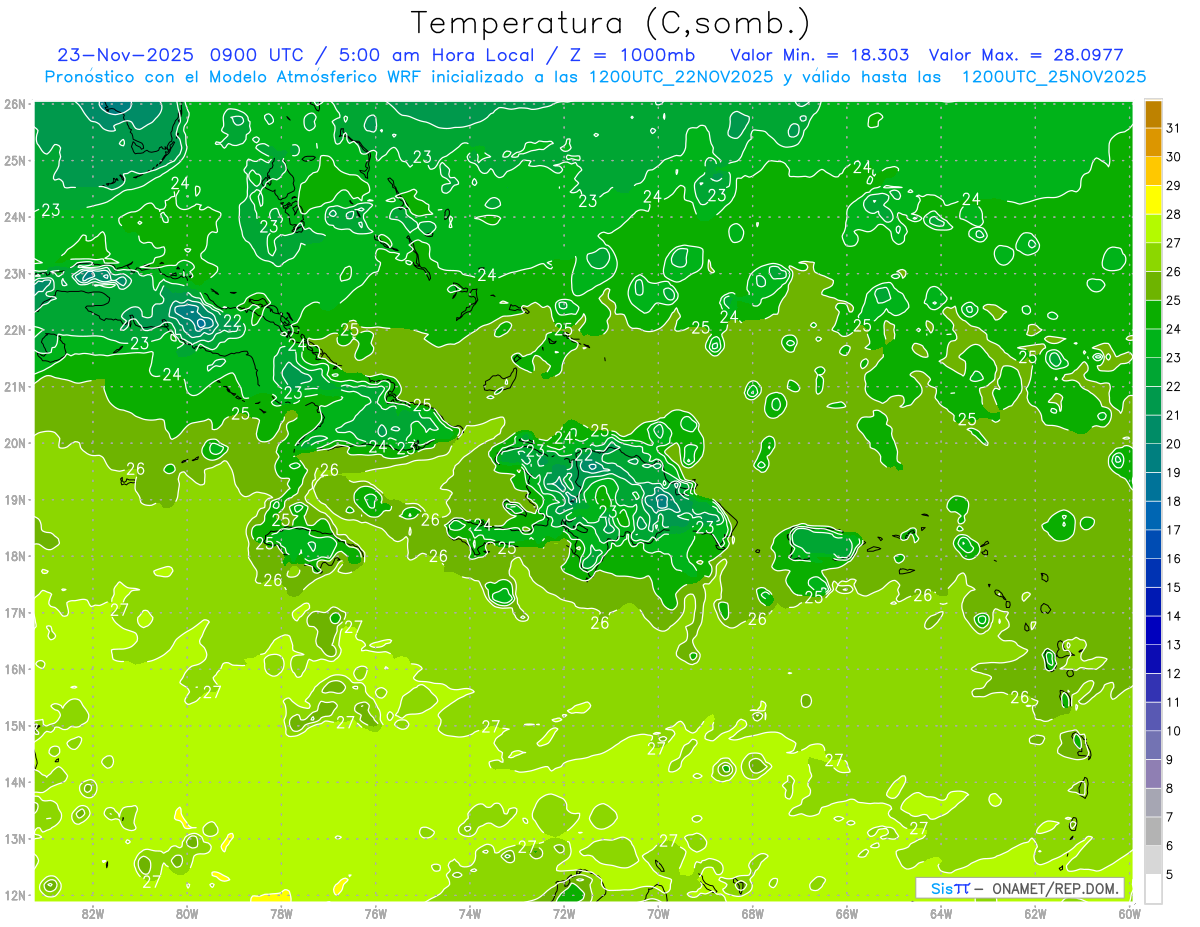Pick the lime swatch between 27 and 28
Image resolution: width=1200 pixels, height=927 pixels.
pos(1153,229)
